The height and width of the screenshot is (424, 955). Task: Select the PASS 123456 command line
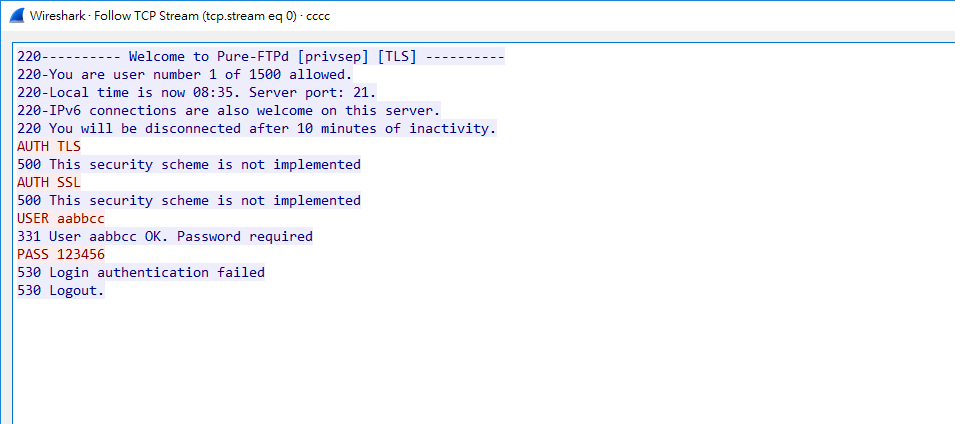61,254
